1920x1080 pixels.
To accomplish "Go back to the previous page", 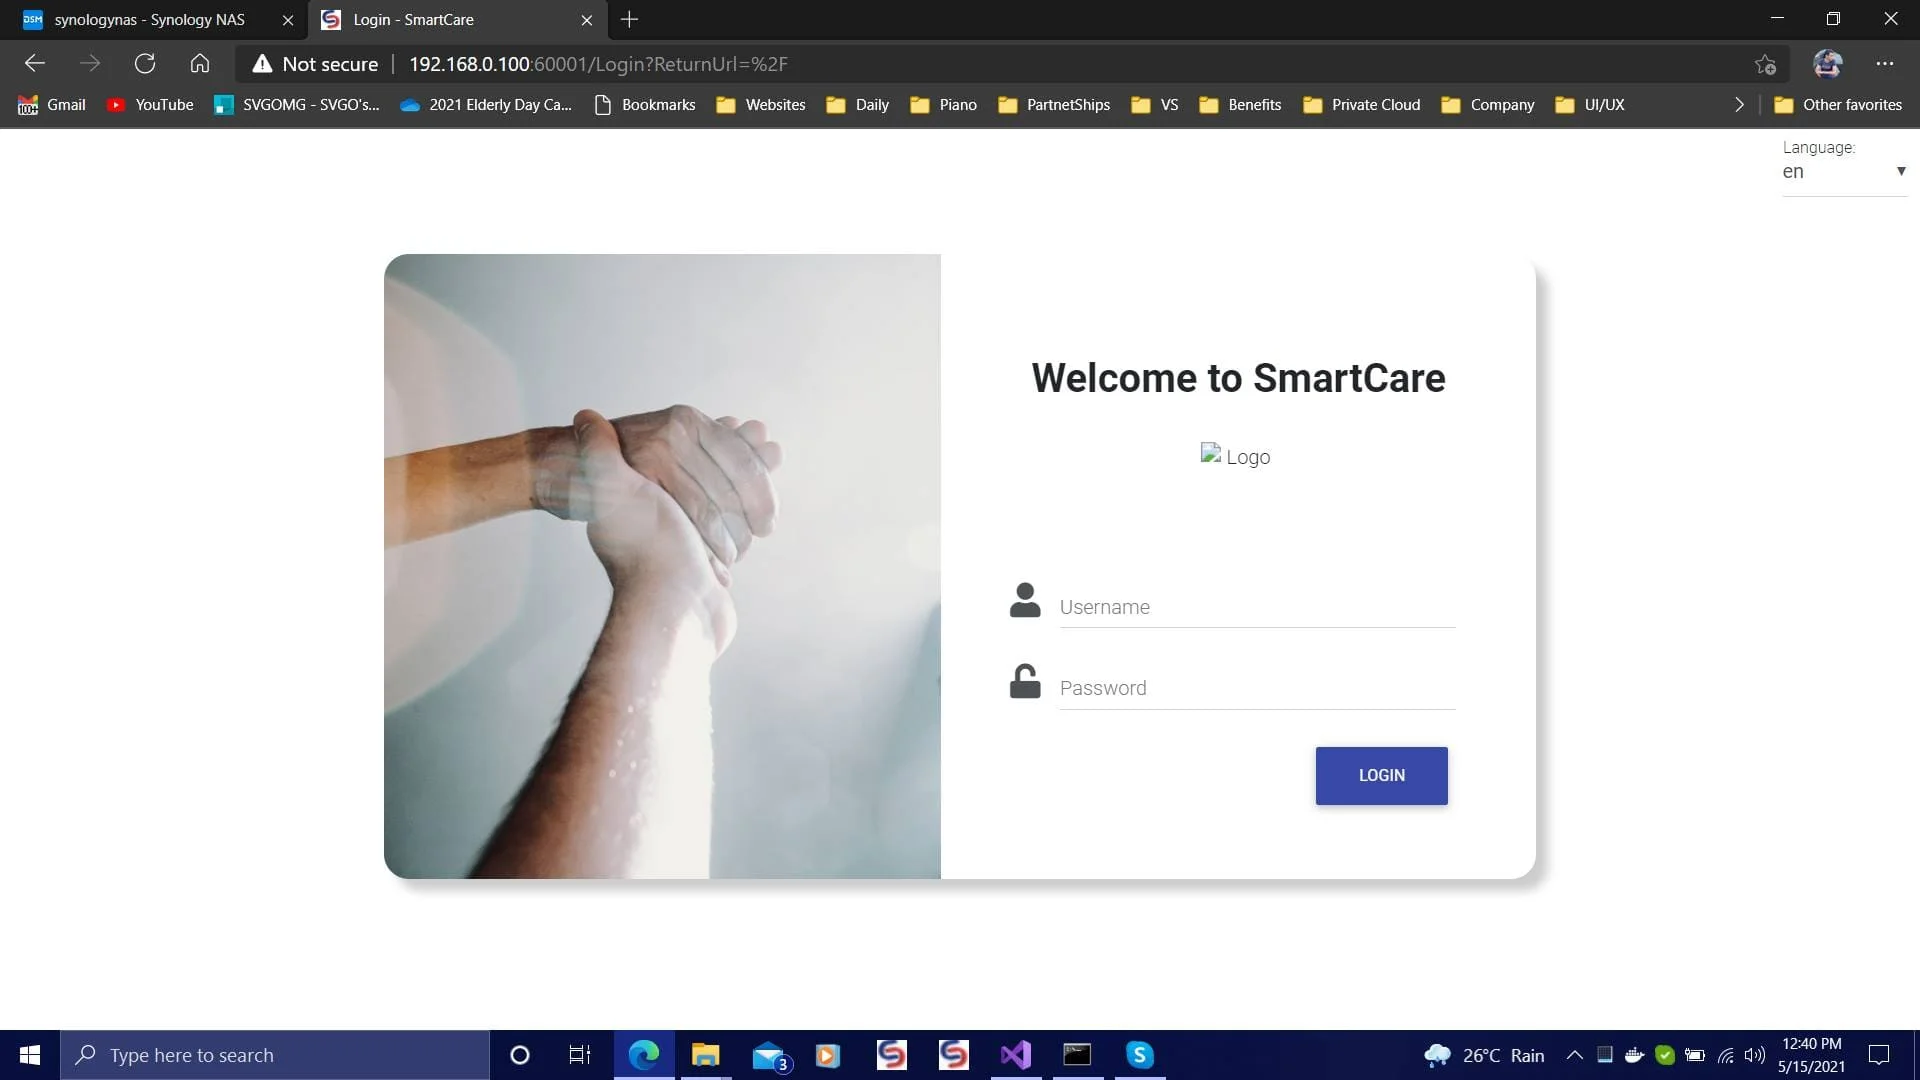I will click(x=35, y=64).
